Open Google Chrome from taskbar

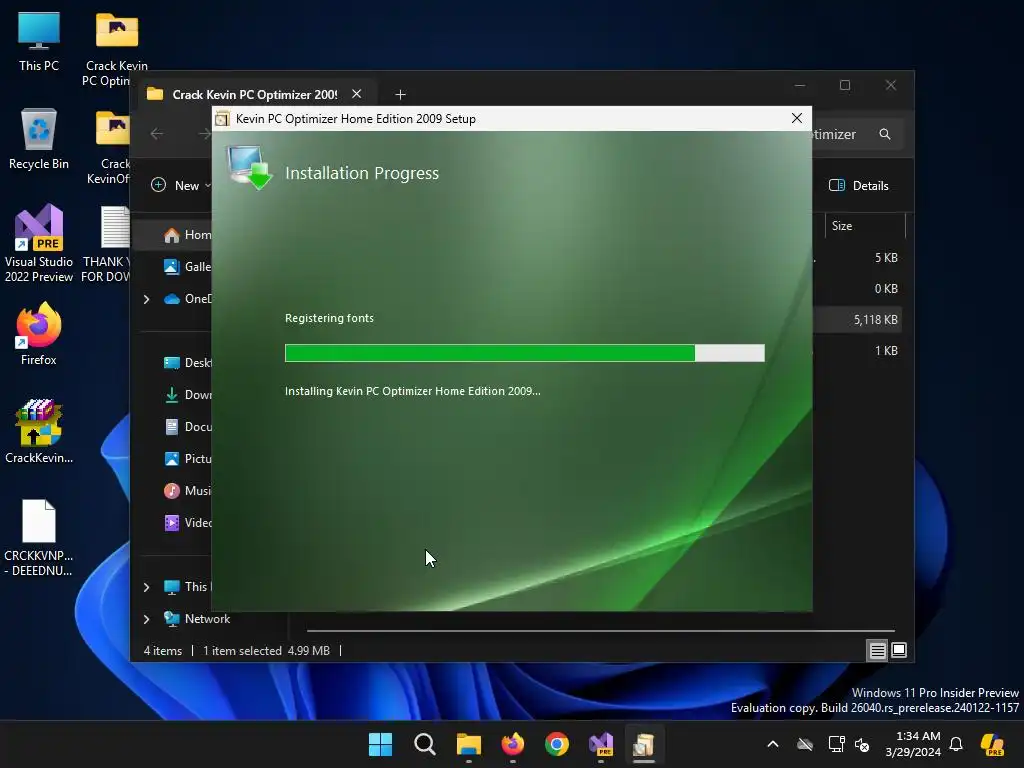(x=556, y=744)
